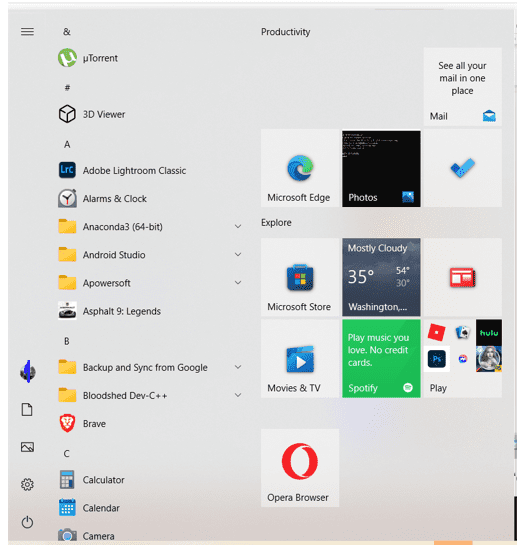Open Settings gear in sidebar
This screenshot has width=517, height=545.
(27, 484)
